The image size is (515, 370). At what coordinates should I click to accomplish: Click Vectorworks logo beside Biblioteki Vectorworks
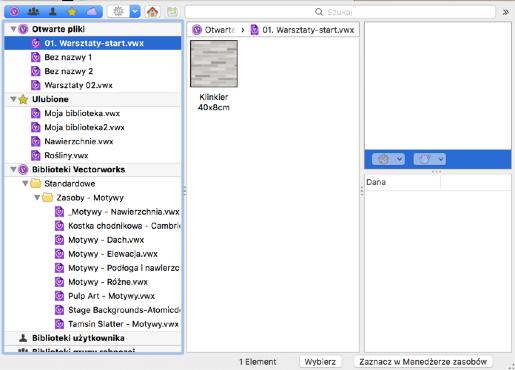[x=23, y=169]
